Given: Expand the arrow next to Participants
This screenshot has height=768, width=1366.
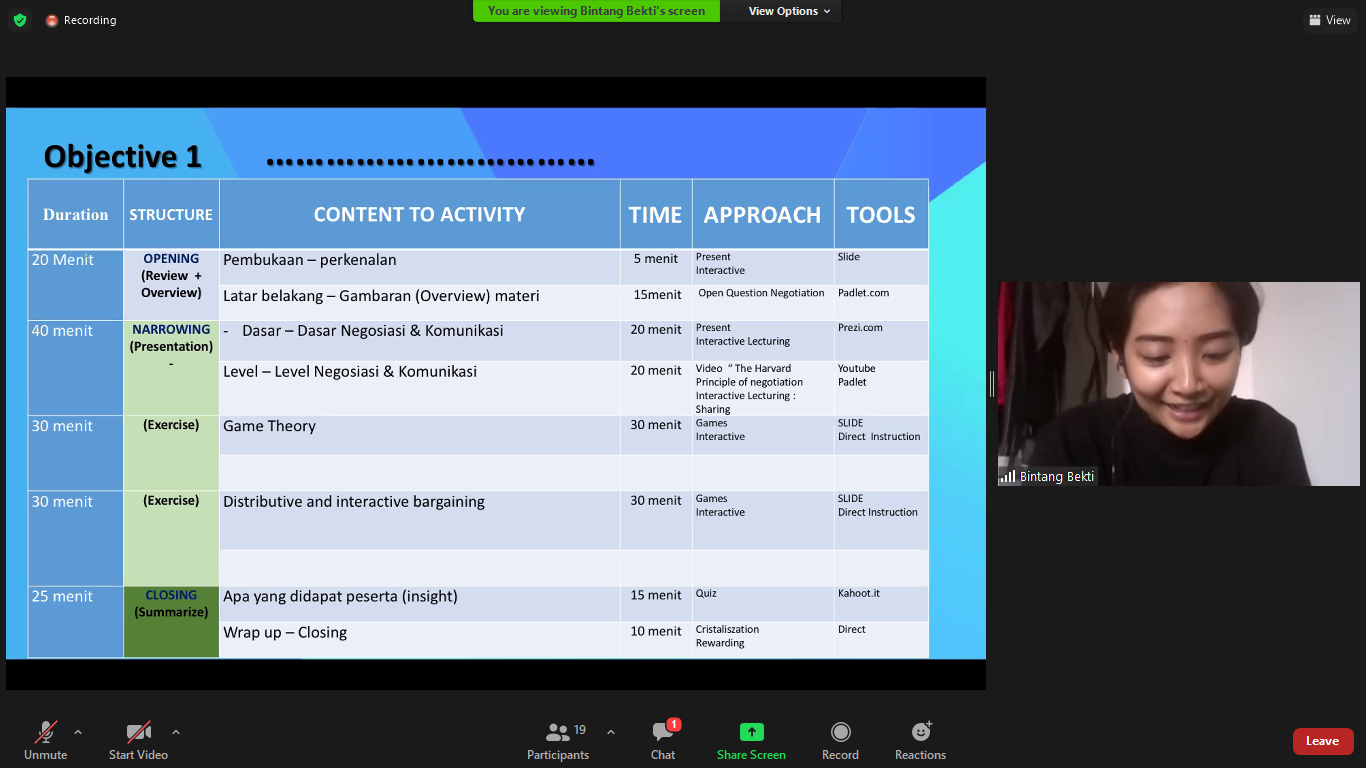Looking at the screenshot, I should (x=611, y=731).
